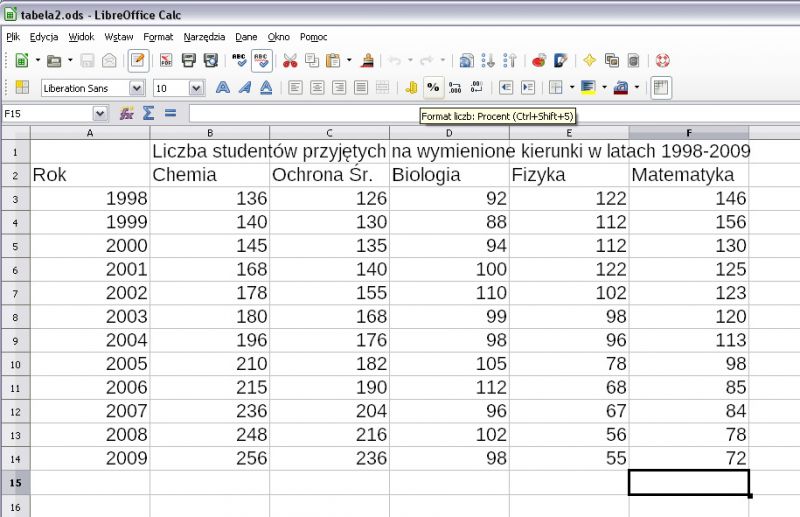800x517 pixels.
Task: Click the percent number format button
Action: click(x=433, y=88)
